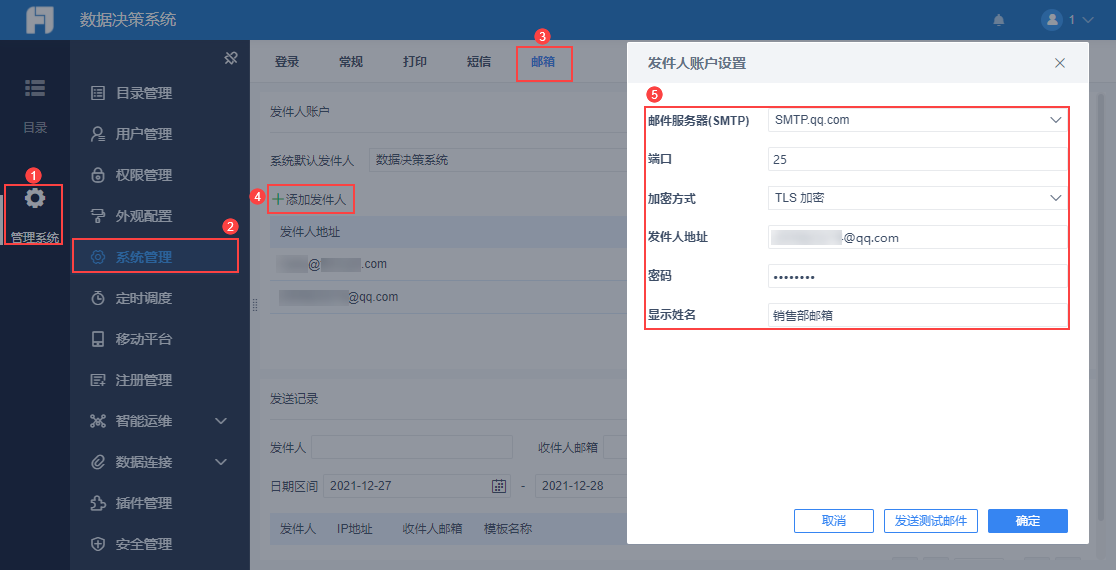Click the 收件人邮箱 column header
This screenshot has width=1116, height=570.
click(432, 528)
